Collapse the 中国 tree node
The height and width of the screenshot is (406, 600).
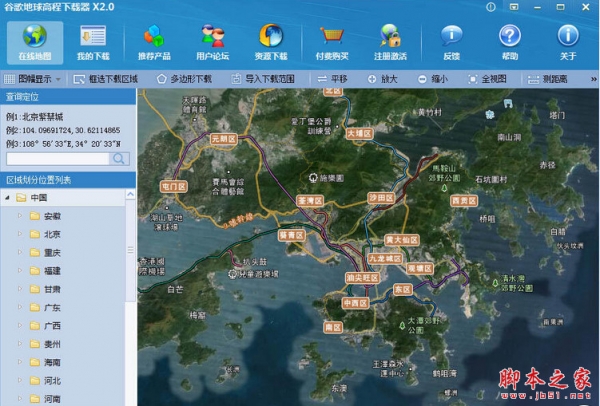7,198
